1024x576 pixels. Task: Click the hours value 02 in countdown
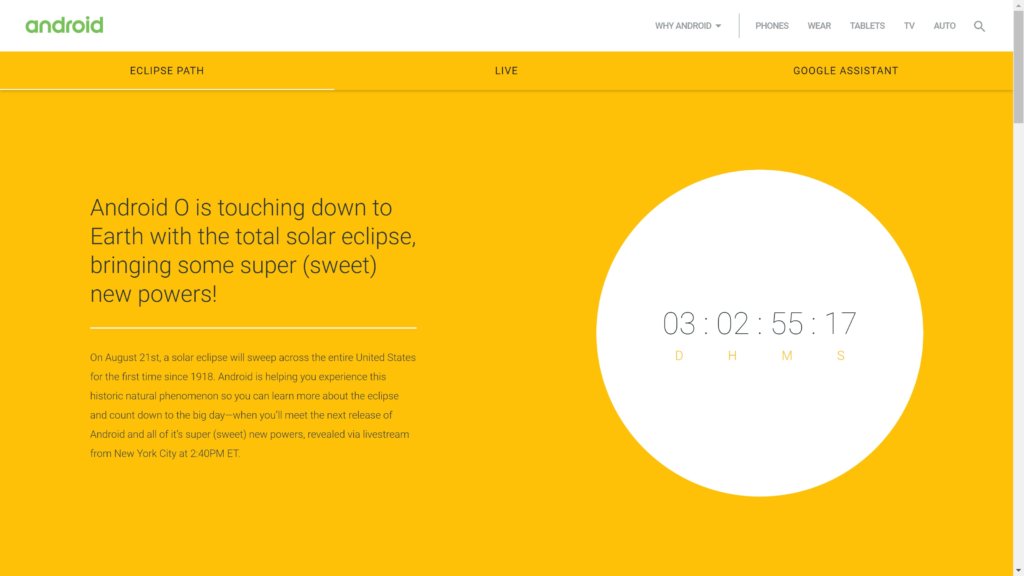tap(733, 324)
